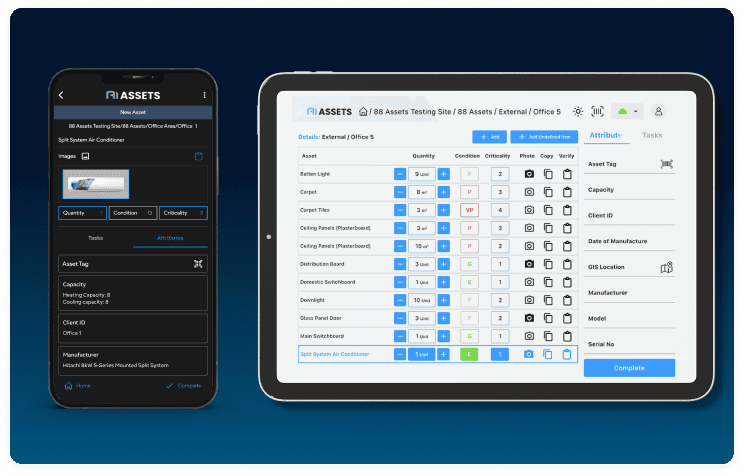Increase quantity for Downlight
The height and width of the screenshot is (476, 744).
point(444,300)
